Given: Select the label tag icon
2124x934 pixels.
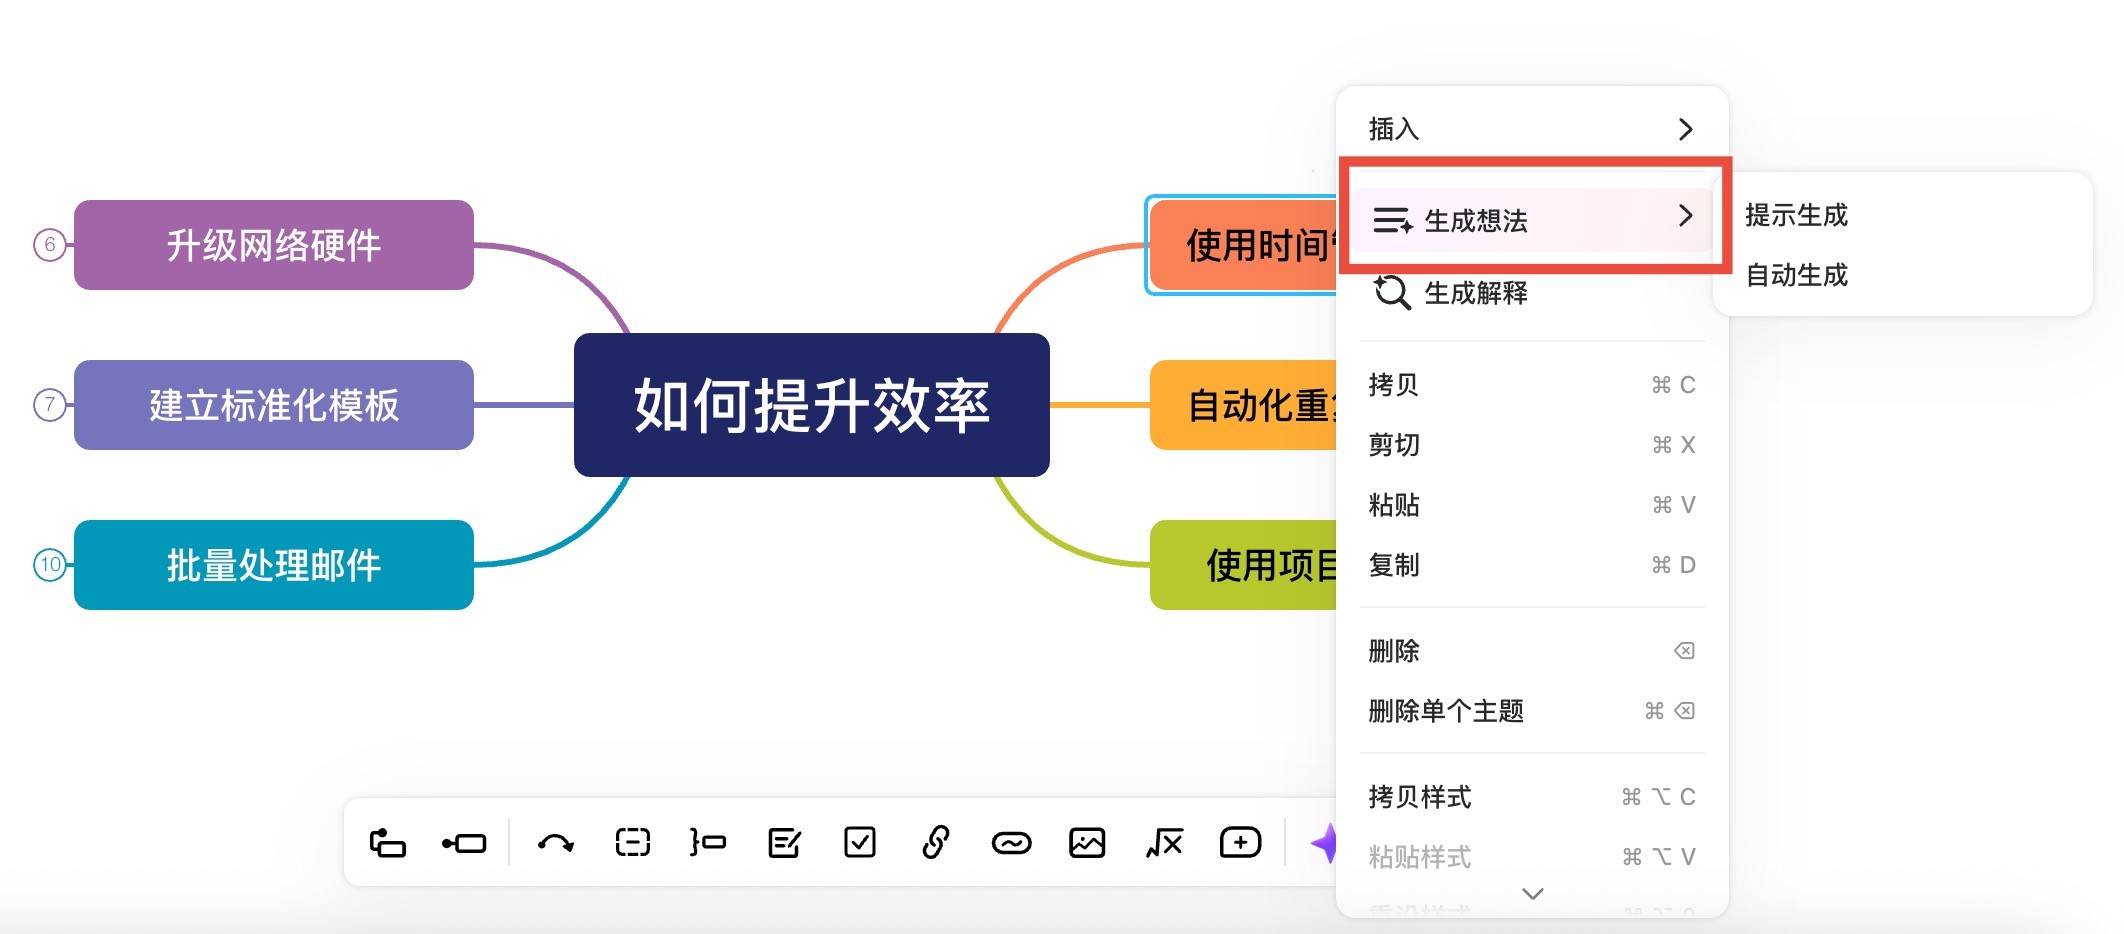Looking at the screenshot, I should [1011, 843].
